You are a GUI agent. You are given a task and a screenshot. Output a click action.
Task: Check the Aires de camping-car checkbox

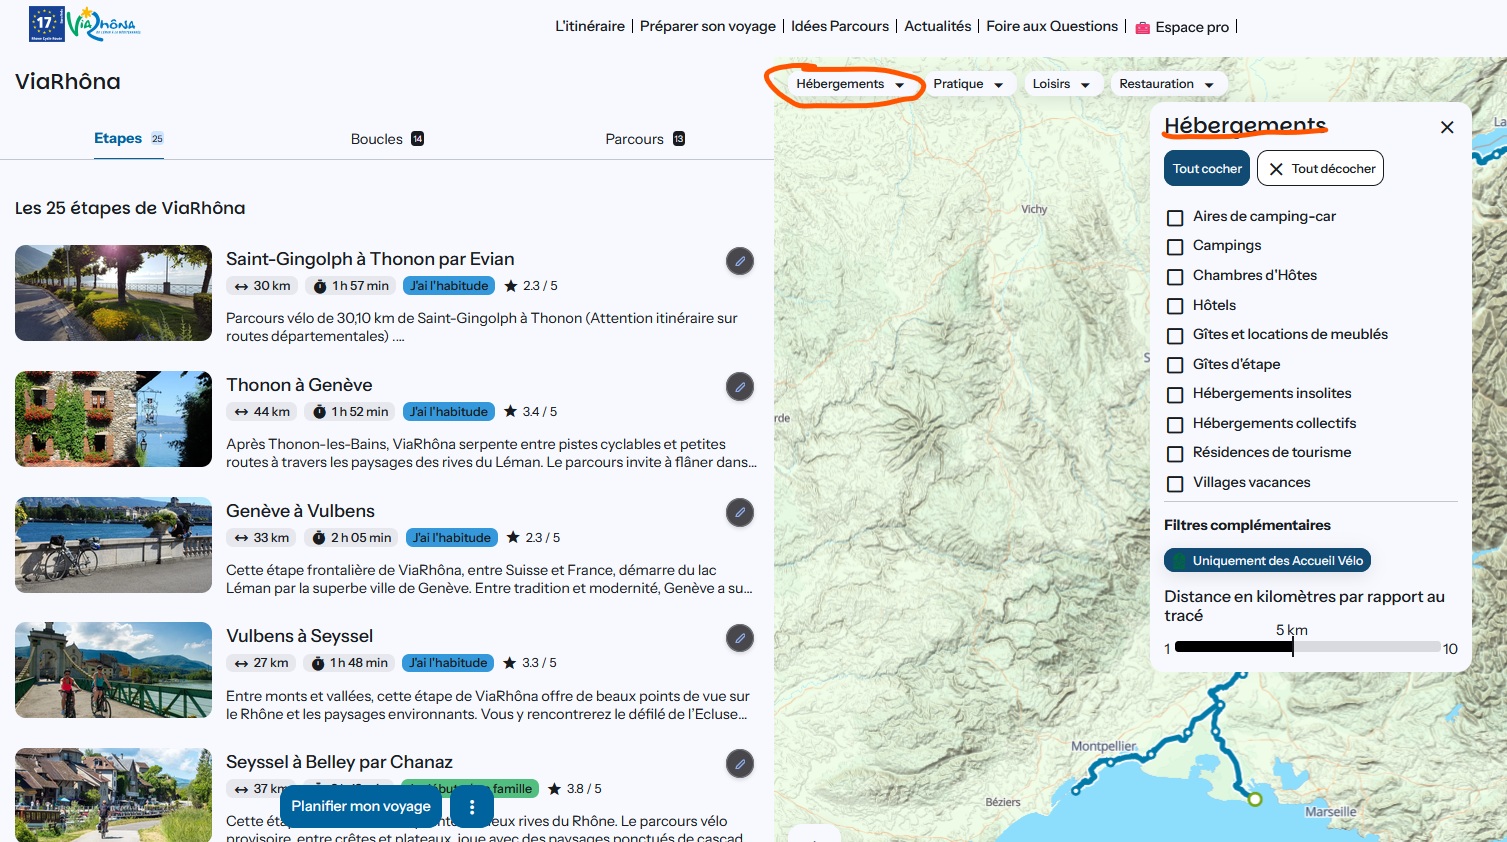(x=1175, y=217)
